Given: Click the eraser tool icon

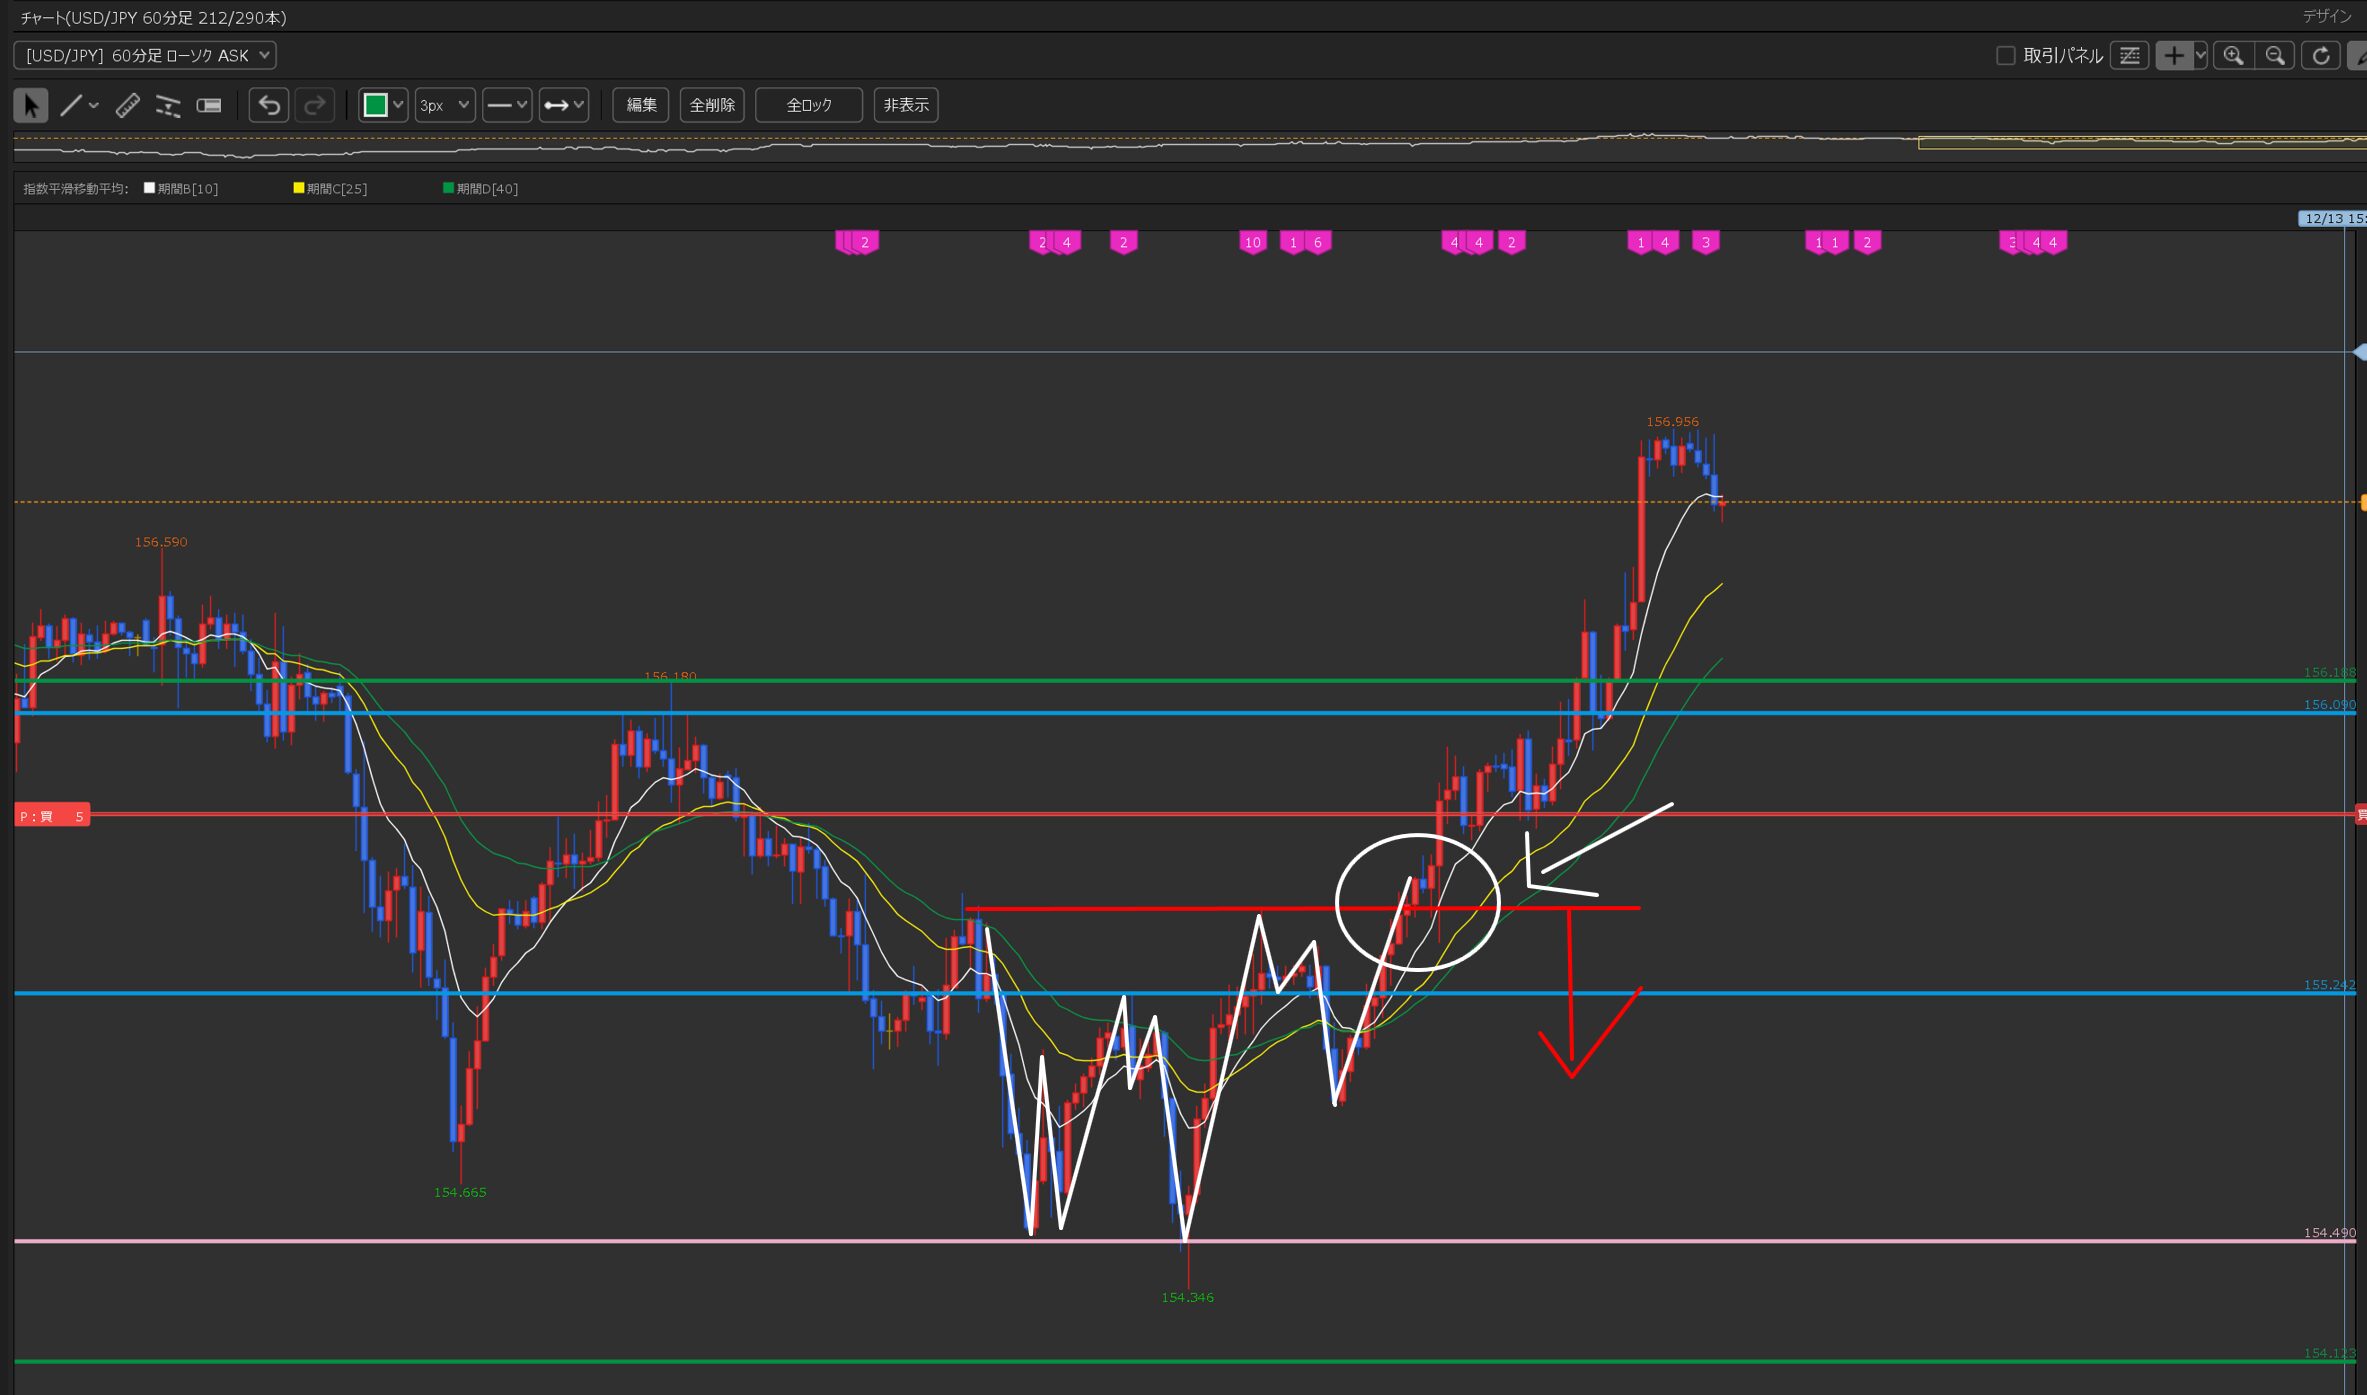Looking at the screenshot, I should 208,105.
